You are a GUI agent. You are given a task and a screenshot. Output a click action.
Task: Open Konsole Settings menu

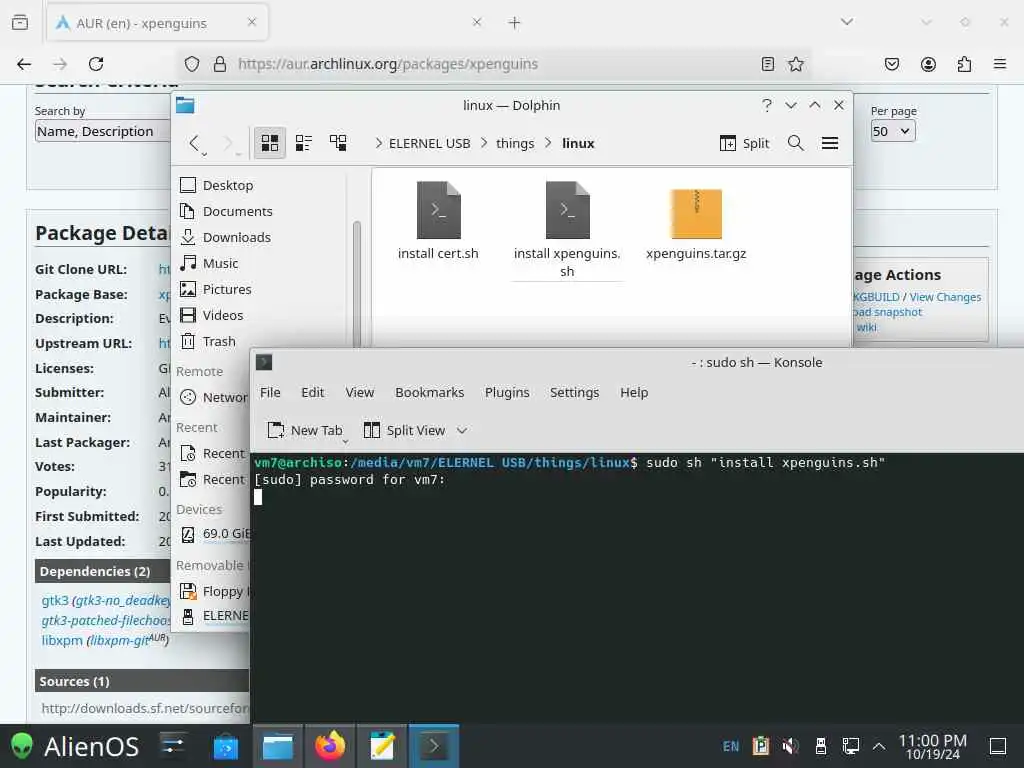[x=575, y=392]
